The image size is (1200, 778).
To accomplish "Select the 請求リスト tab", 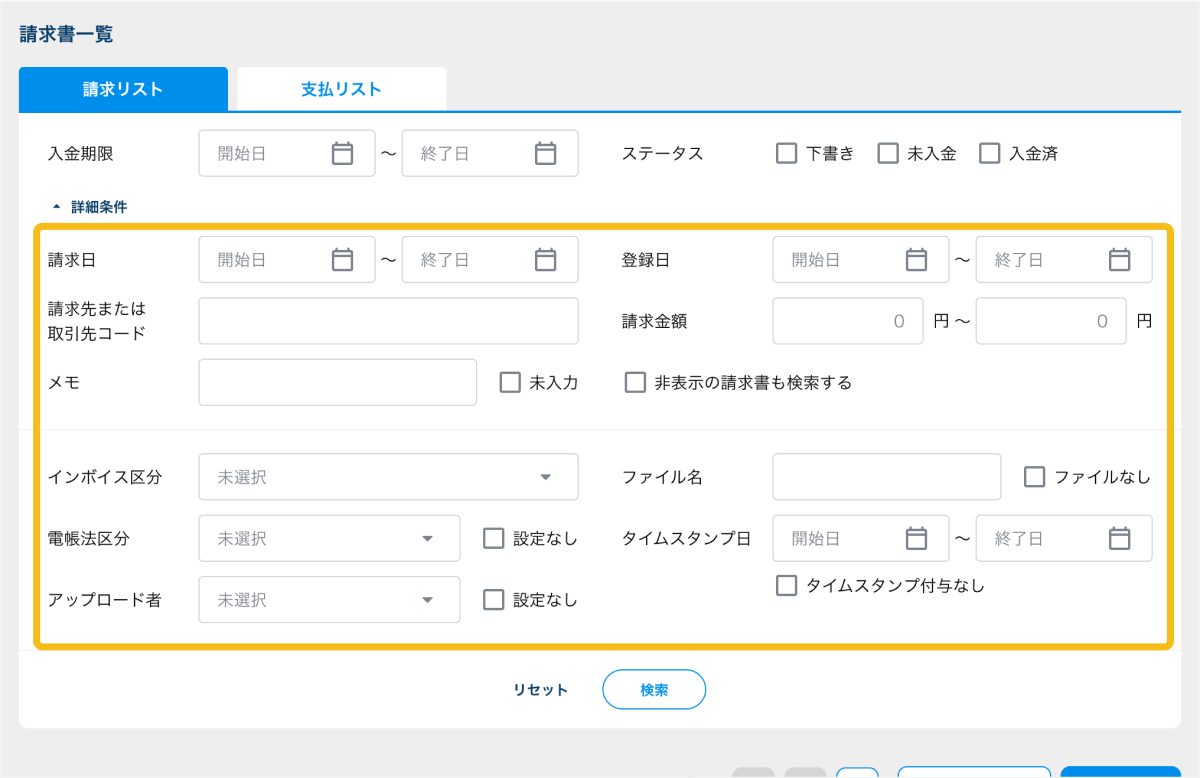I will [x=123, y=89].
